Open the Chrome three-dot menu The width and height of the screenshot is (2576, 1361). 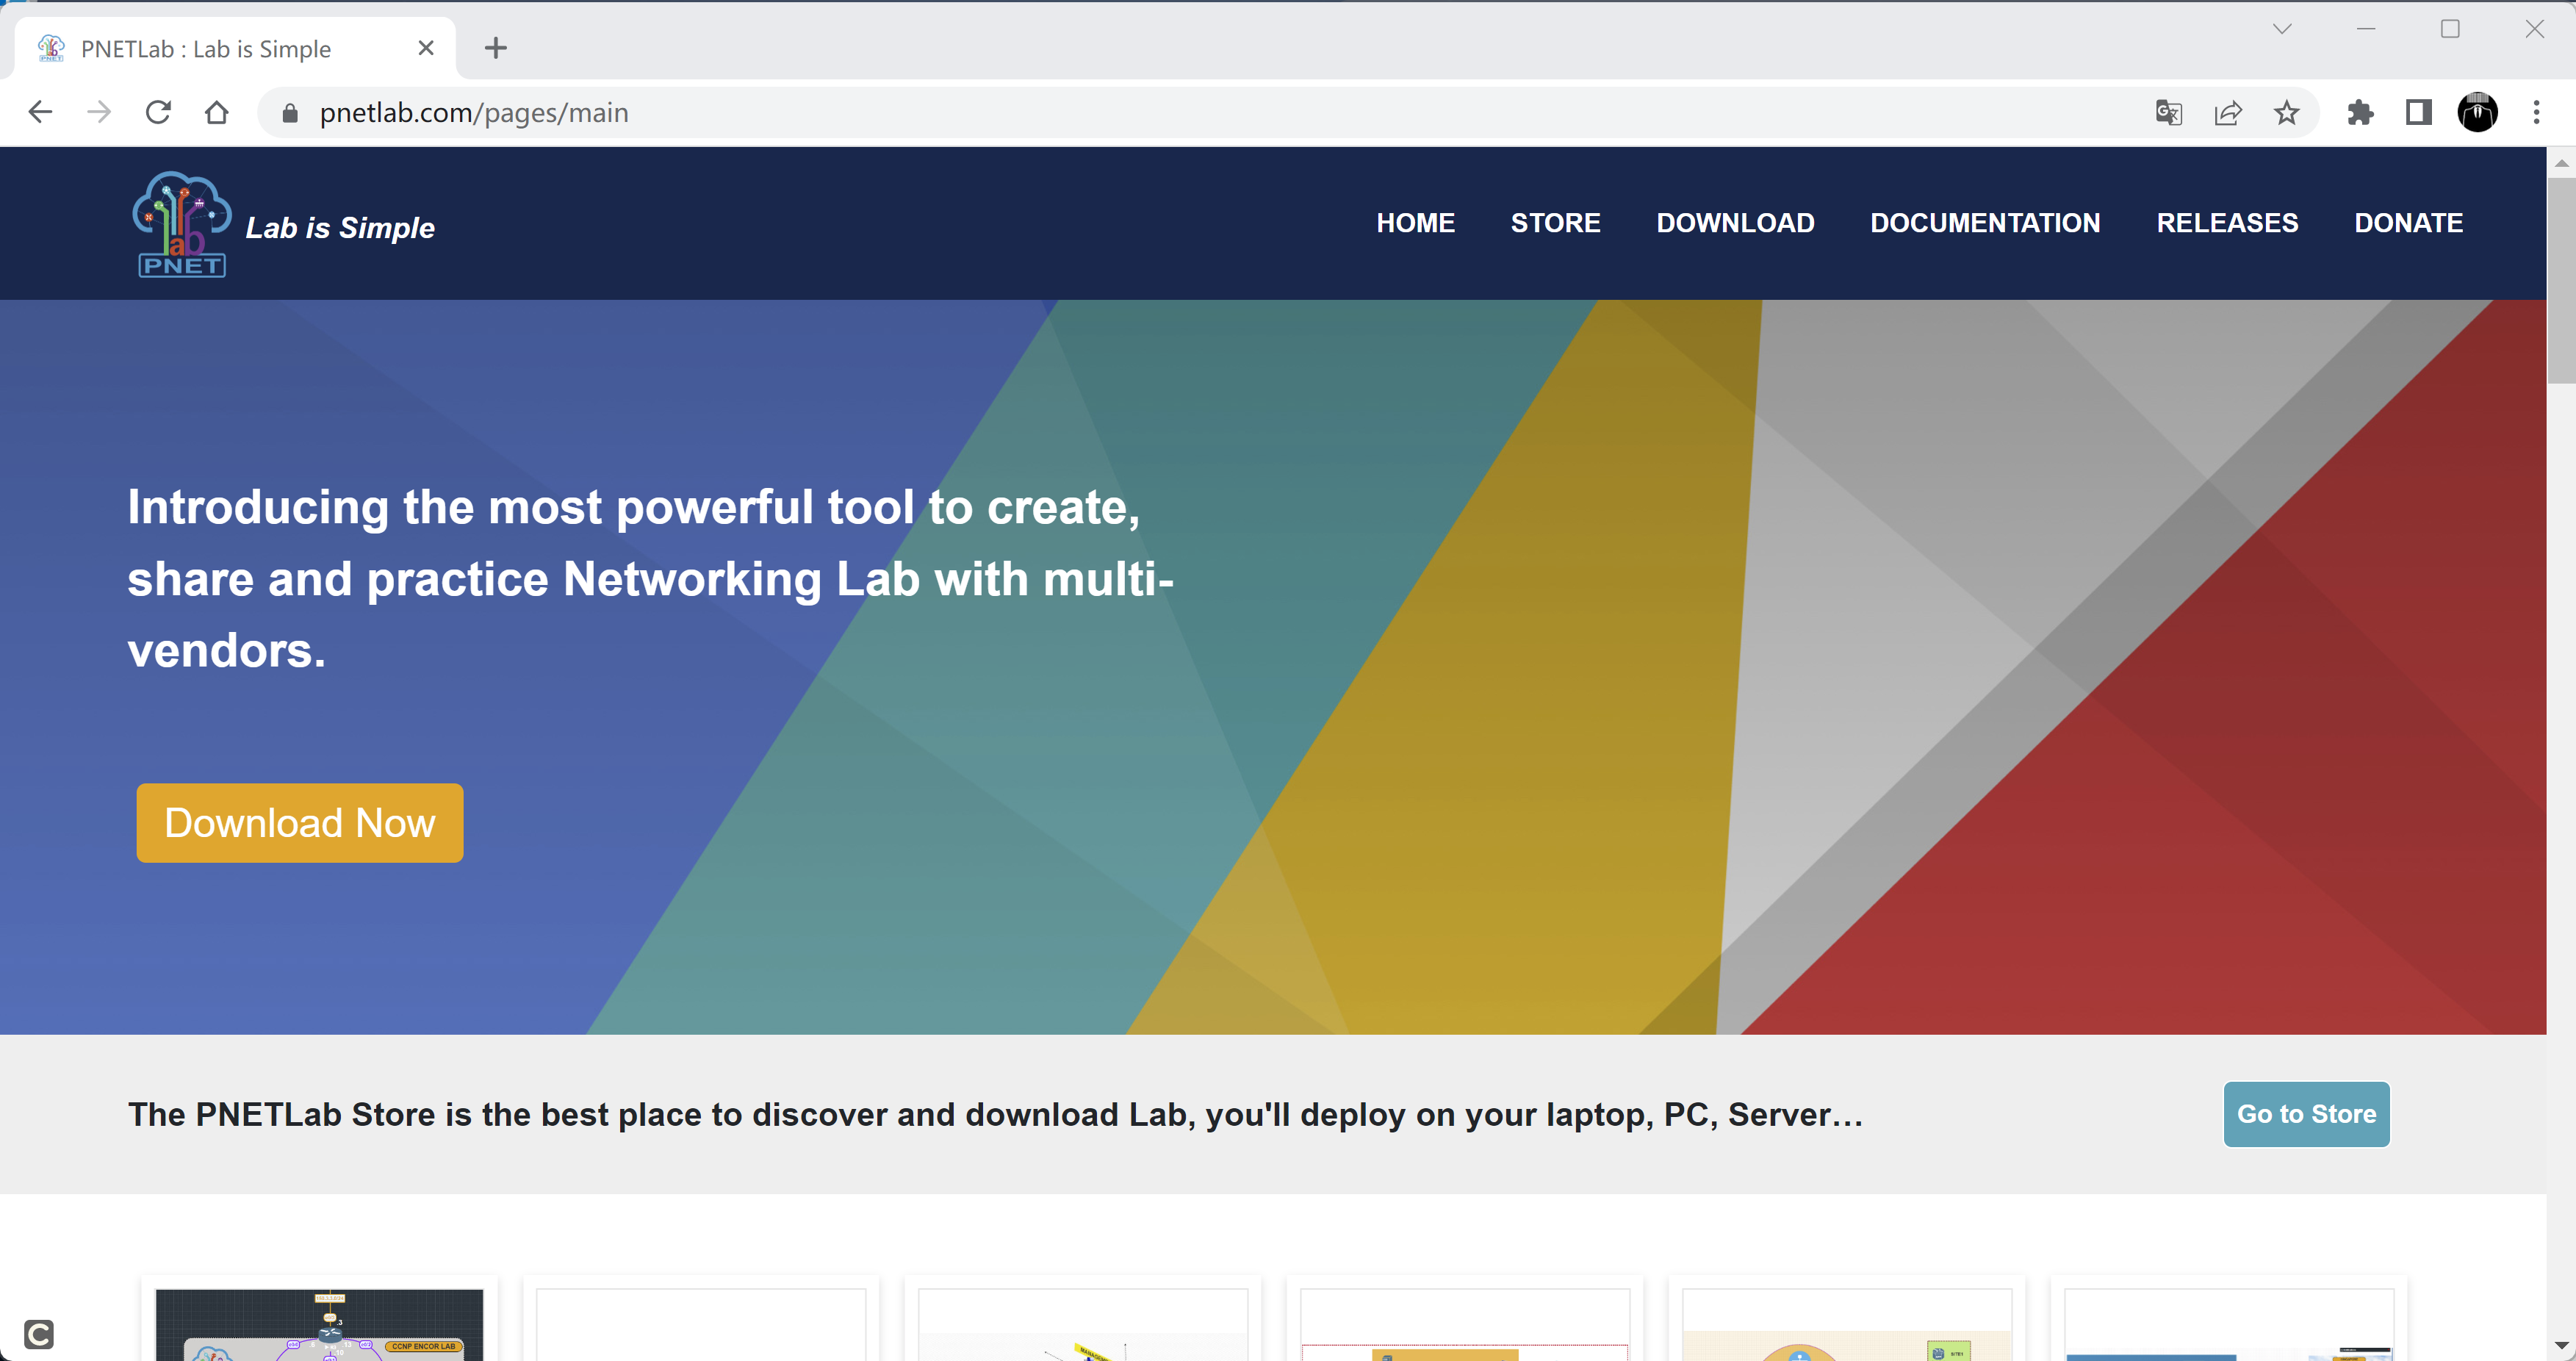[2536, 113]
